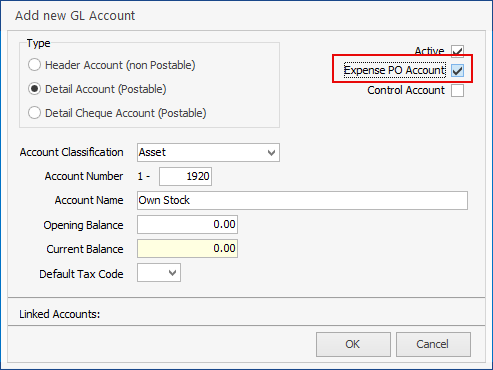The width and height of the screenshot is (493, 370).
Task: Click the Account Classification label
Action: 72,152
